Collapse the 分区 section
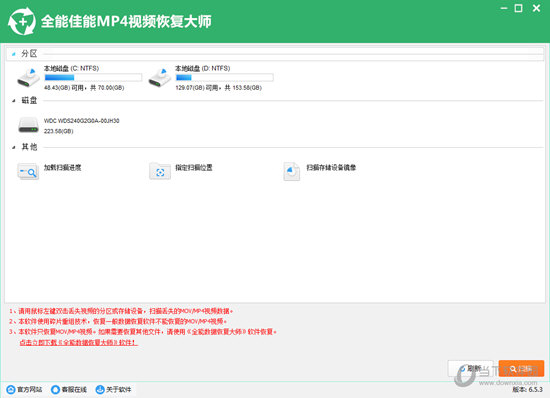Viewport: 550px width, 398px height. tap(14, 54)
